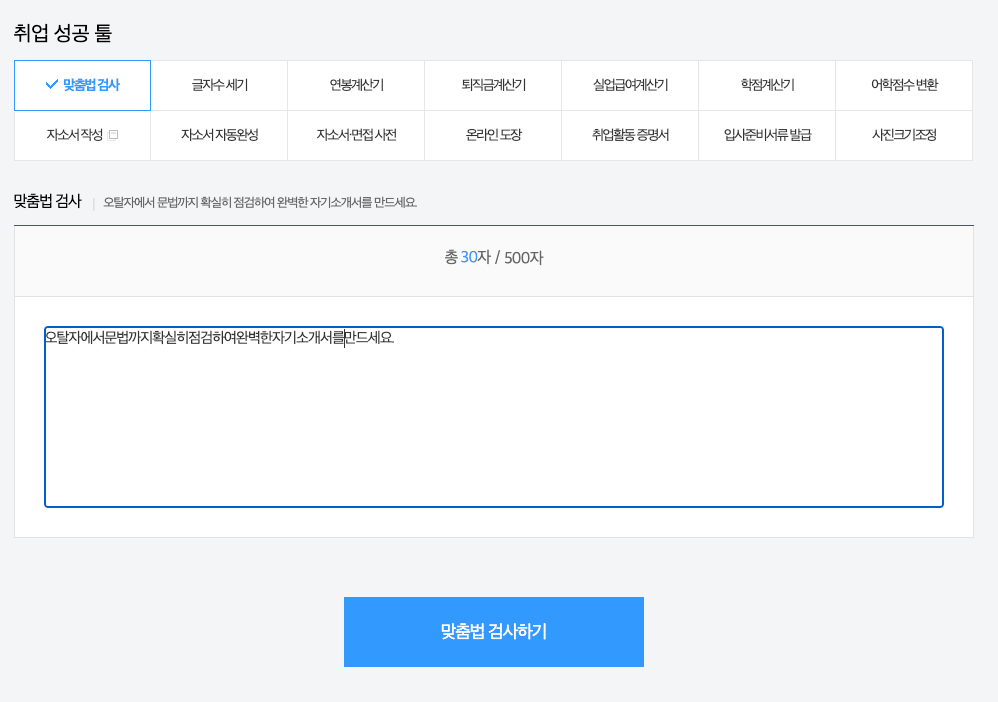Select the 취업활동 증명서 tool
The height and width of the screenshot is (702, 998).
[x=630, y=134]
